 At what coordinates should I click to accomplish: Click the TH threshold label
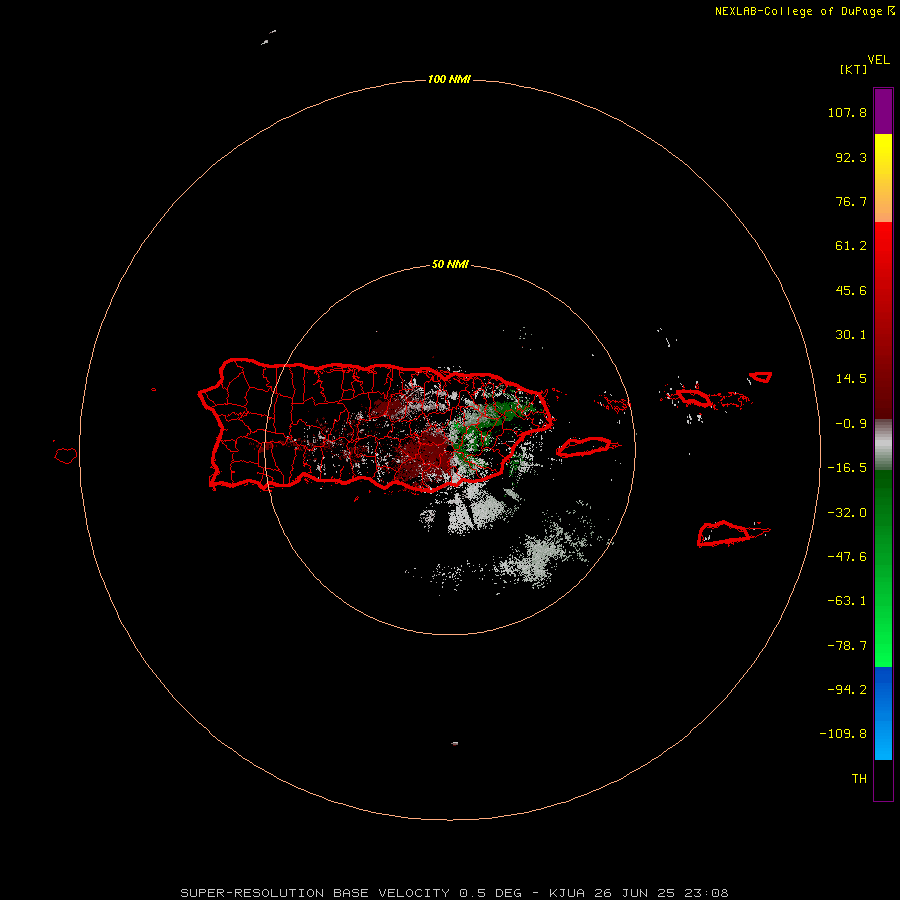tap(859, 779)
